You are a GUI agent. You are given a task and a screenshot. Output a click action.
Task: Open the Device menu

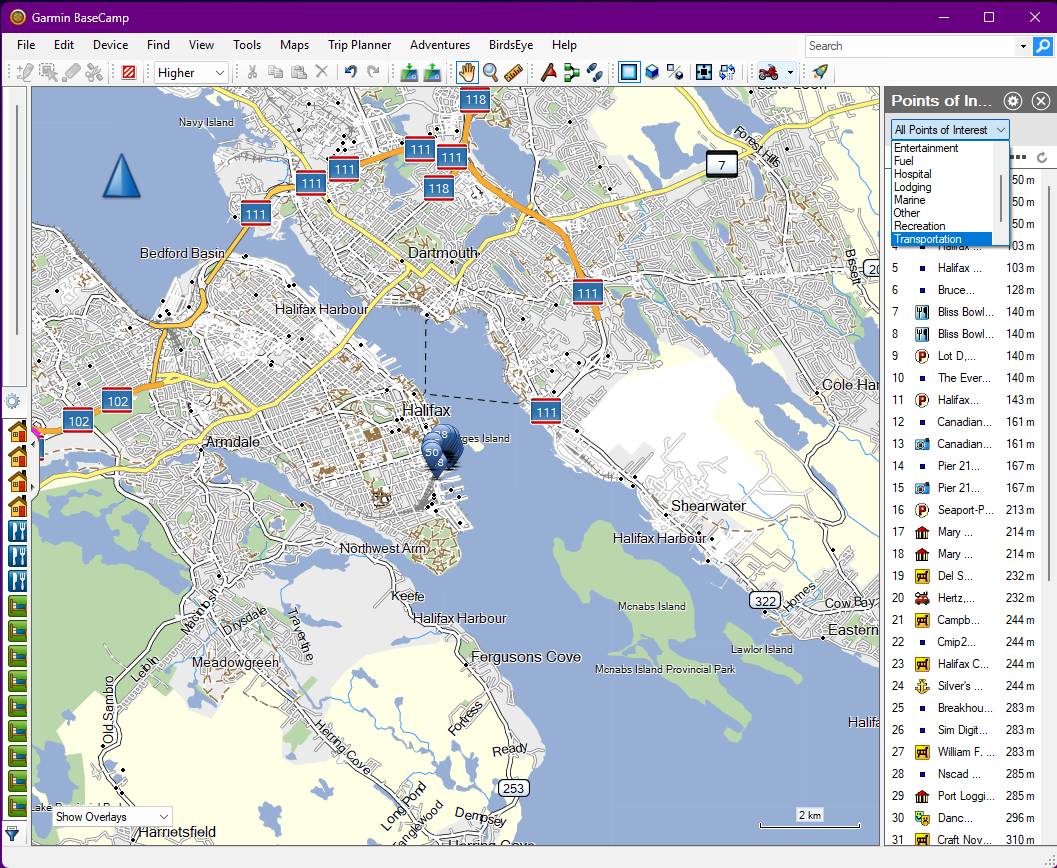(x=111, y=45)
